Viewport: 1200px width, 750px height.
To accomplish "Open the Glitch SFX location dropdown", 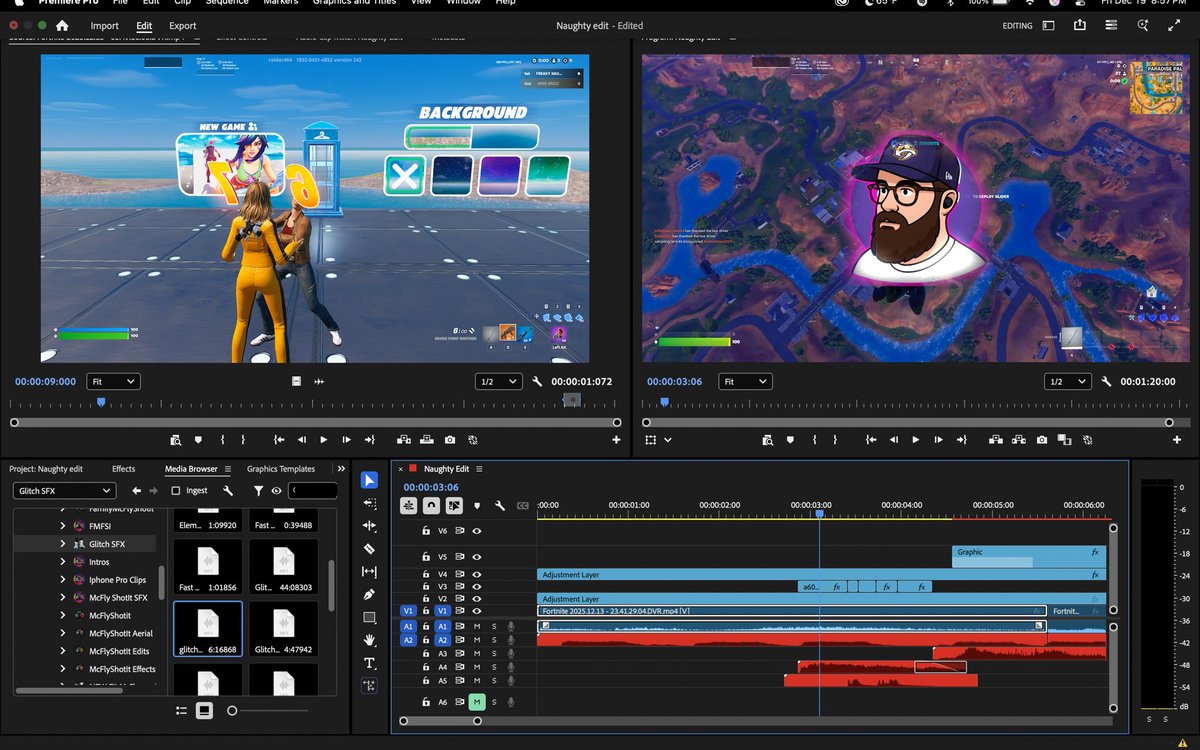I will (65, 491).
